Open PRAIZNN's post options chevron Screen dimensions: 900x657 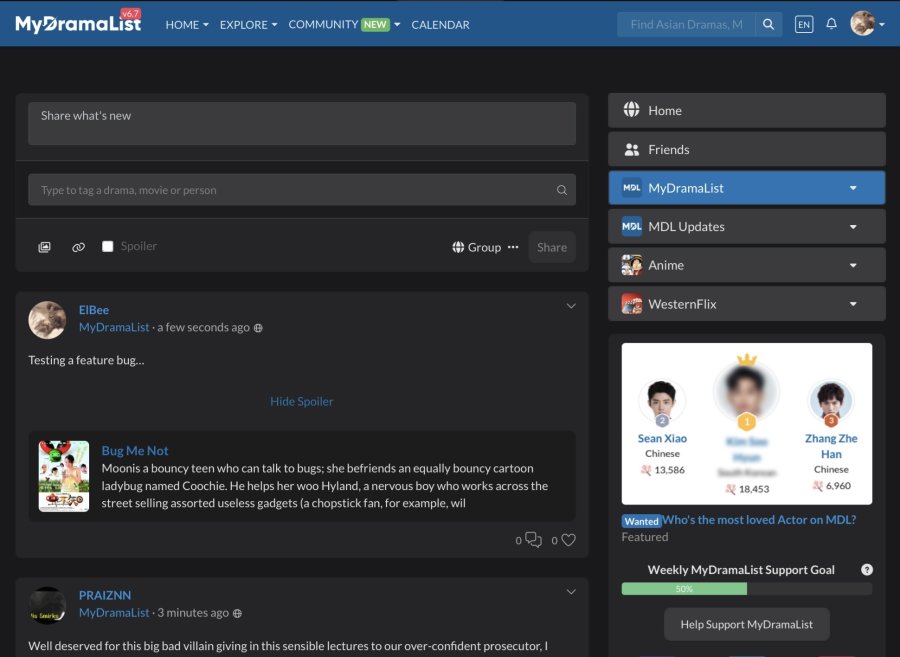tap(571, 592)
